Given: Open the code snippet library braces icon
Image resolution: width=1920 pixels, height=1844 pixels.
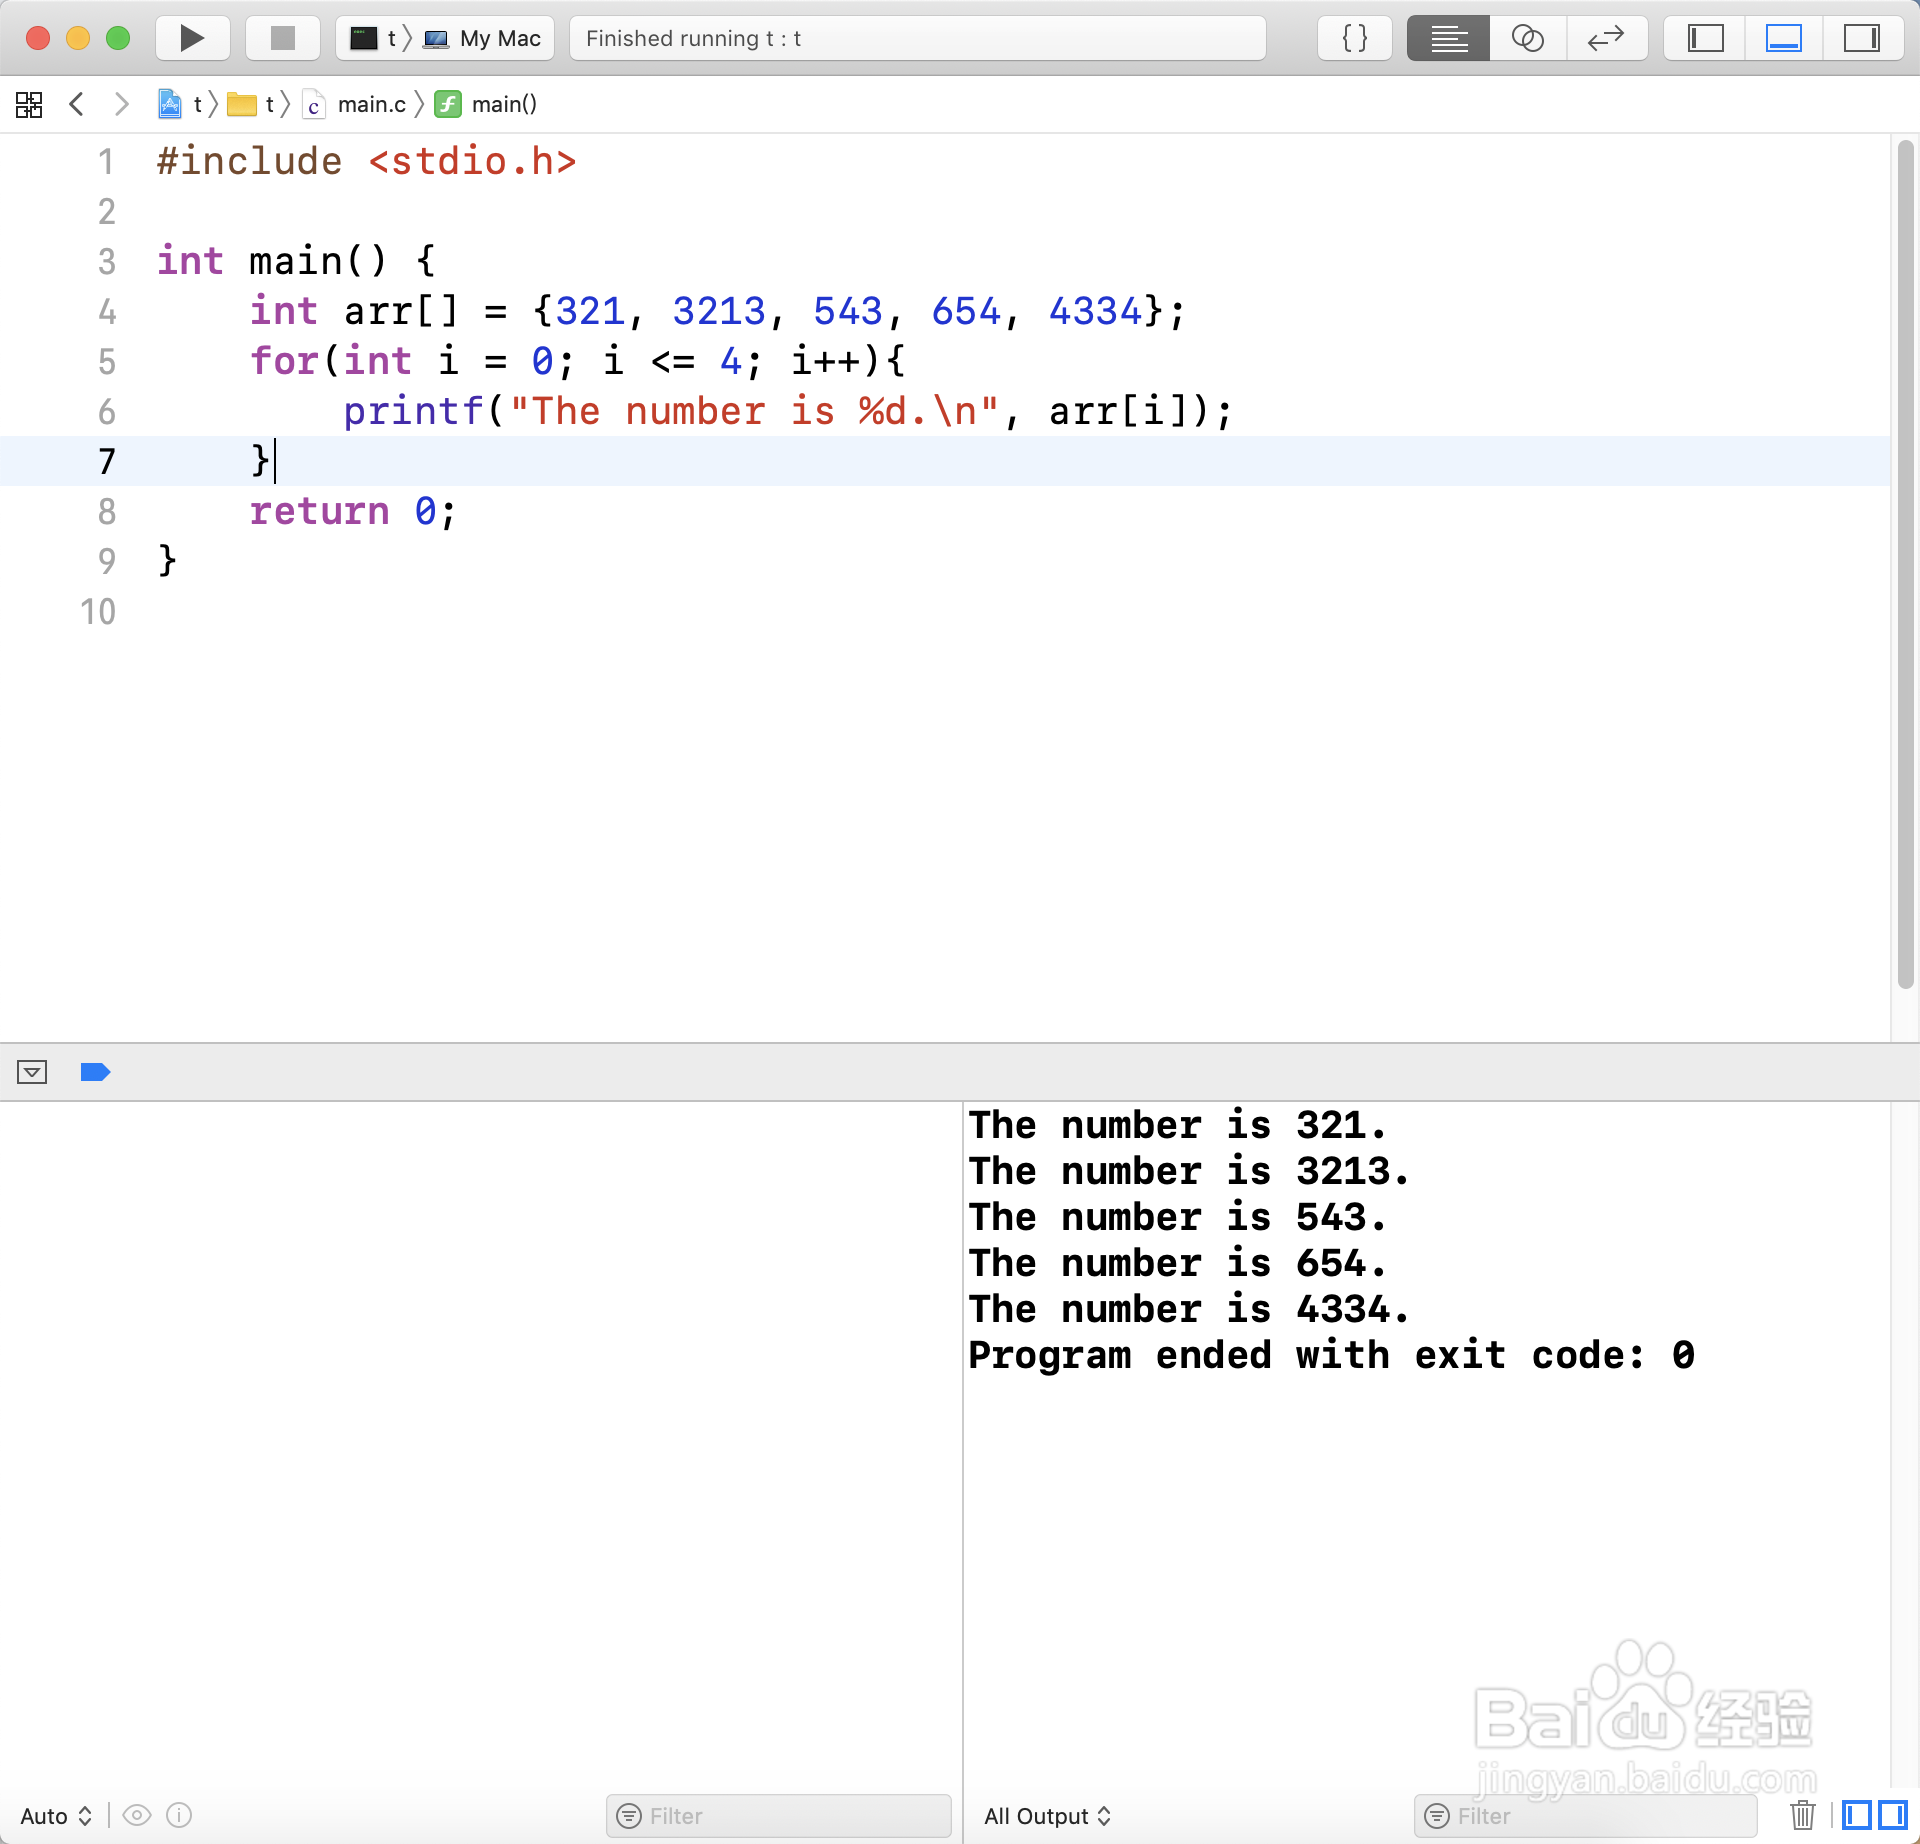Looking at the screenshot, I should pos(1354,38).
